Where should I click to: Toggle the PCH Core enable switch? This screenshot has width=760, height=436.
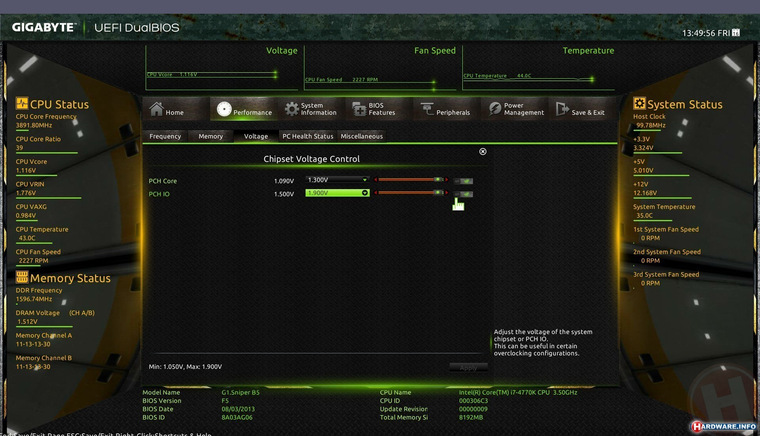[464, 181]
